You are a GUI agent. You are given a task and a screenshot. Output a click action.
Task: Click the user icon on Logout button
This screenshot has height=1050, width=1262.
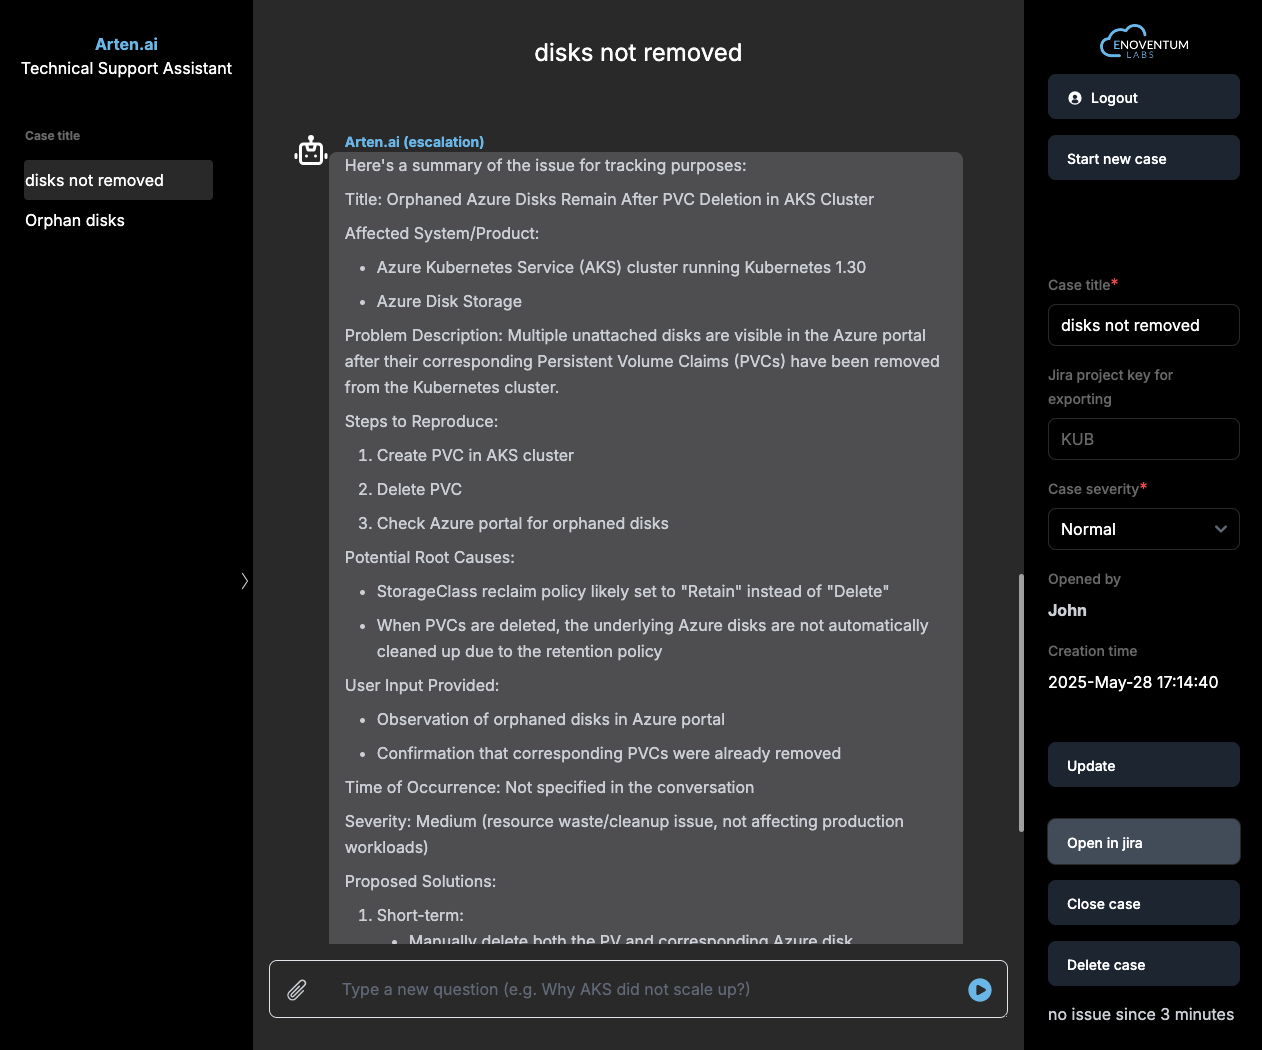pyautogui.click(x=1075, y=98)
